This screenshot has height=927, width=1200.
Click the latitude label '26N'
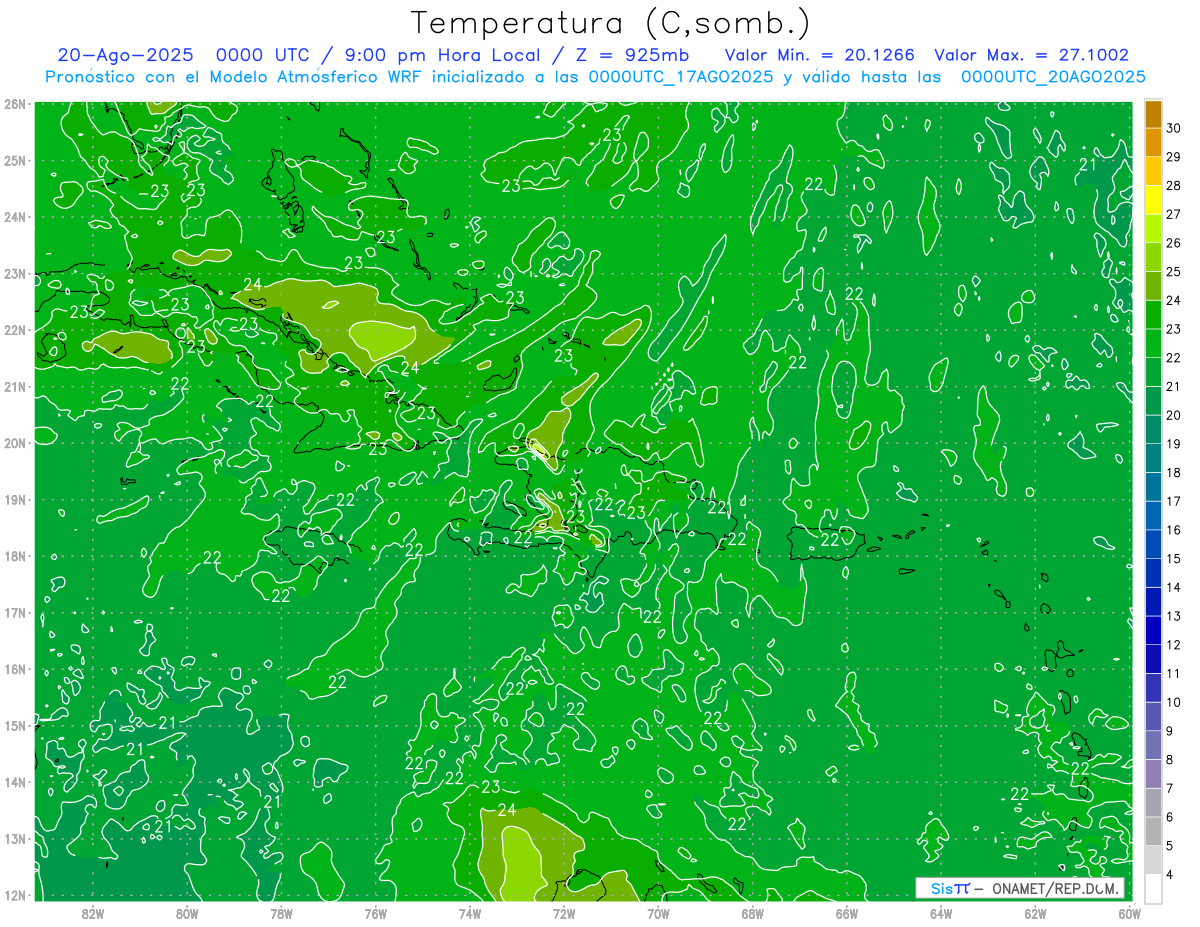point(14,104)
